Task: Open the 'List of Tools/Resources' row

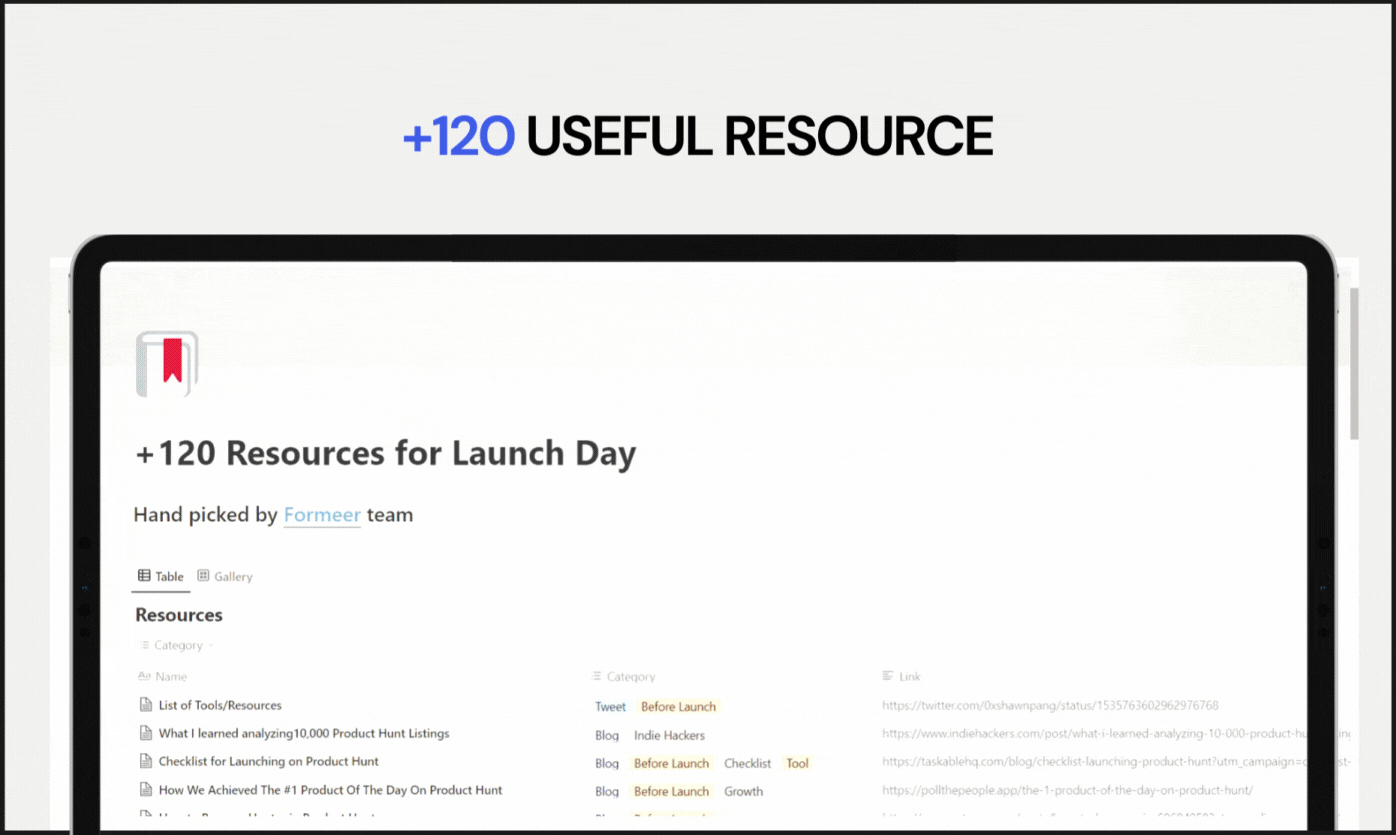Action: tap(220, 705)
